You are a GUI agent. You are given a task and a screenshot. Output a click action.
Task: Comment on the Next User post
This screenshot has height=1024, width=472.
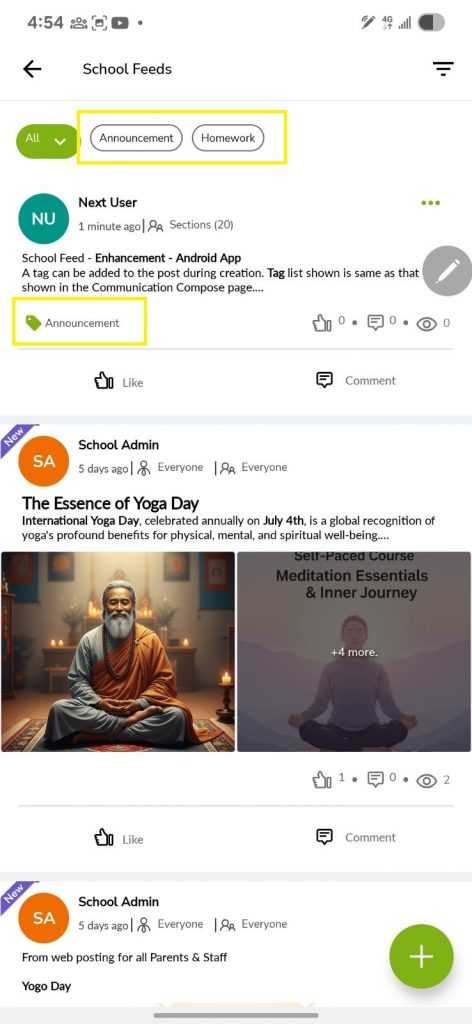point(356,380)
